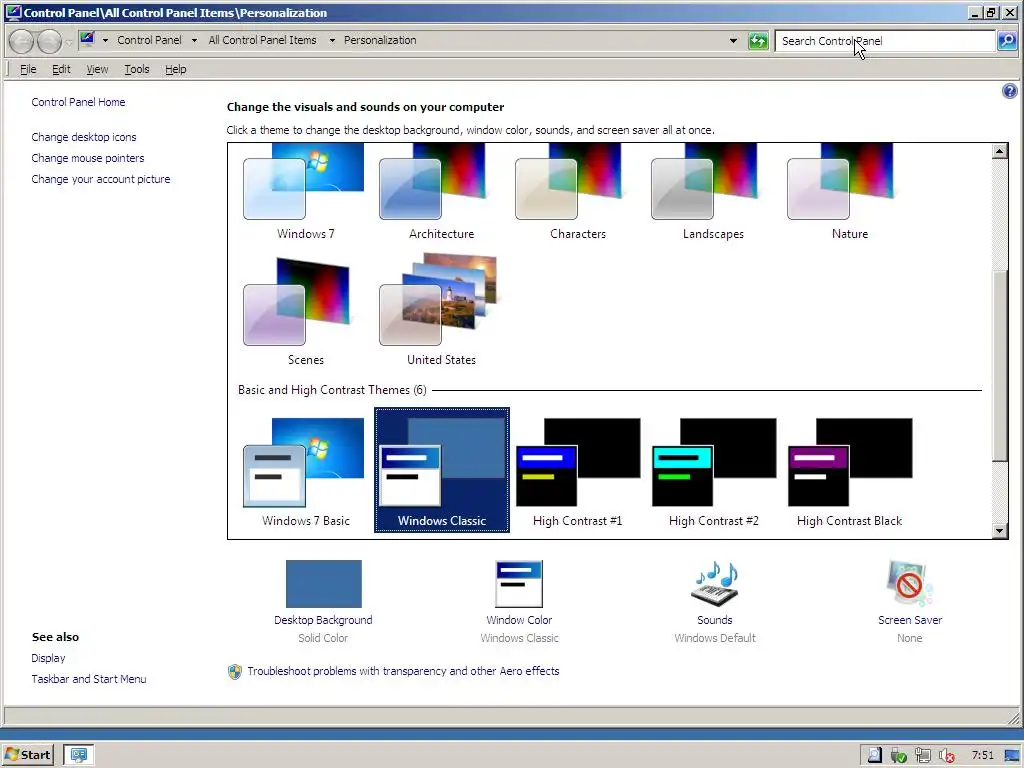Click the refresh button in address bar
This screenshot has width=1024, height=768.
coord(758,40)
